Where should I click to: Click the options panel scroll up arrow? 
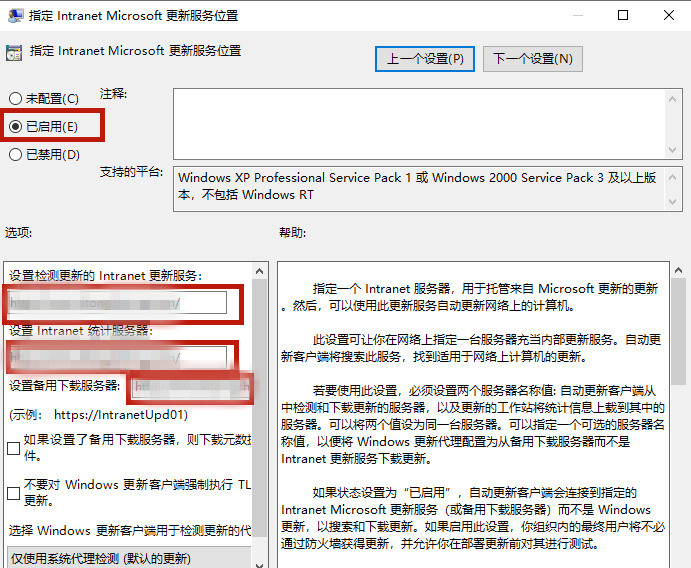(260, 271)
